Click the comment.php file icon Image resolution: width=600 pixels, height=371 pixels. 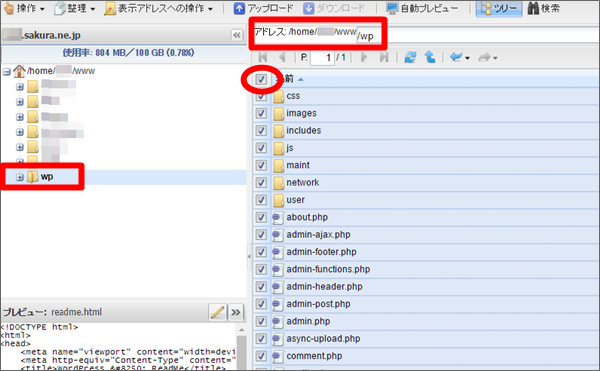pyautogui.click(x=277, y=356)
